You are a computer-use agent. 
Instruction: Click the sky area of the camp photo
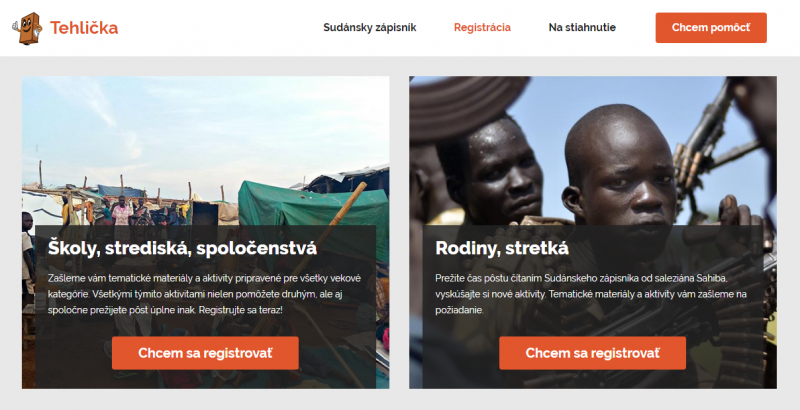204,122
